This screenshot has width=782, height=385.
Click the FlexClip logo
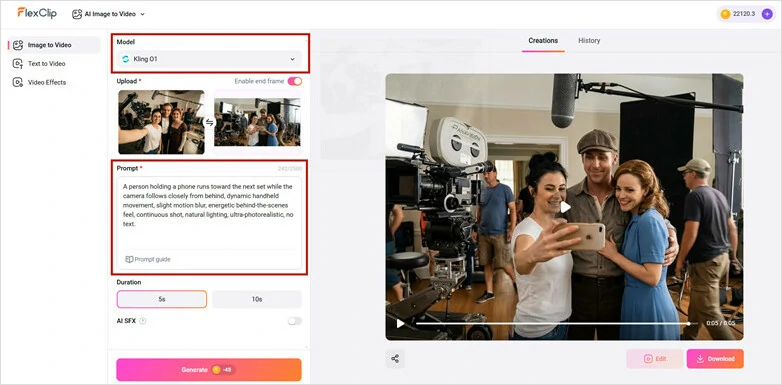[x=37, y=13]
